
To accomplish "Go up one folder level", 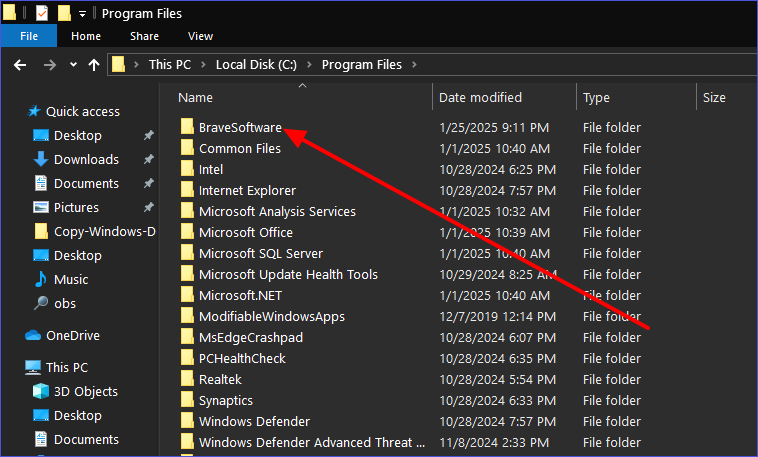I will [94, 65].
